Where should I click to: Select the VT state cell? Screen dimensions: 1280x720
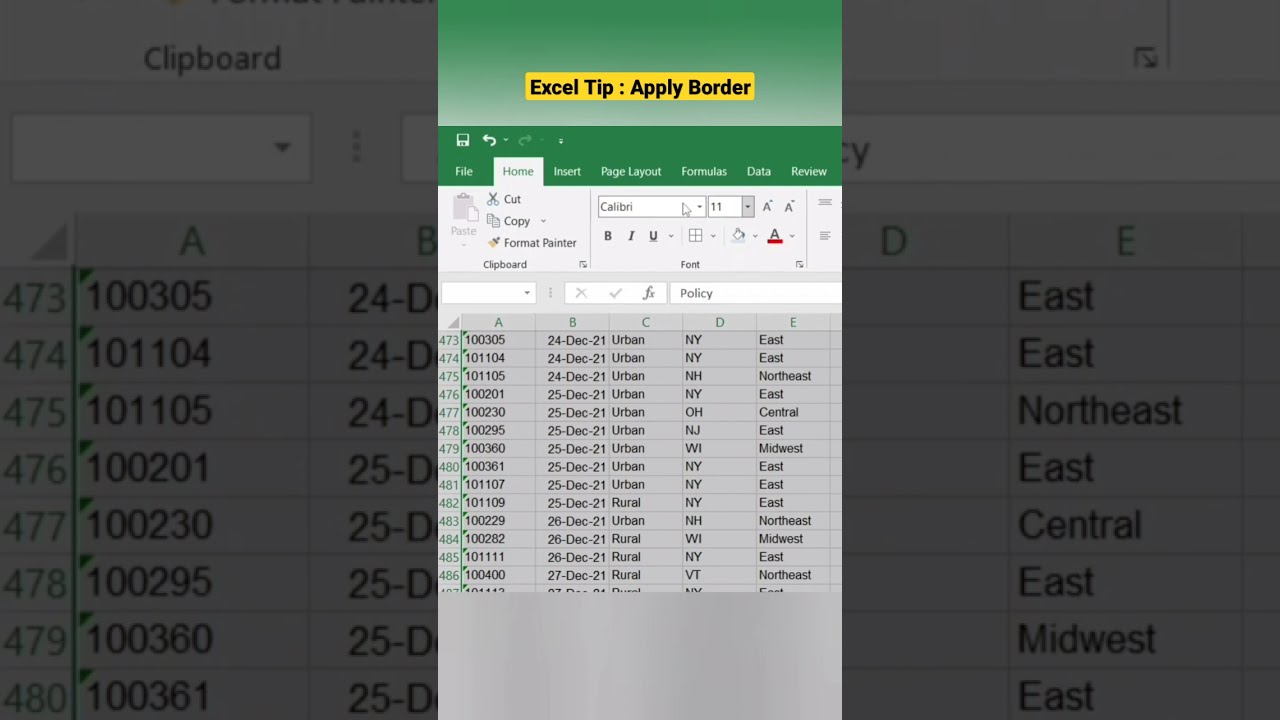720,575
